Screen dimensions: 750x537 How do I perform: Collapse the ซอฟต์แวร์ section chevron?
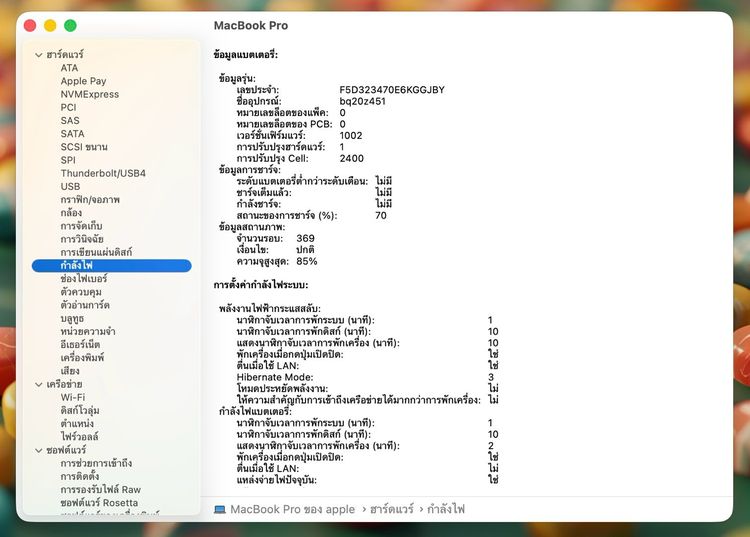[39, 450]
